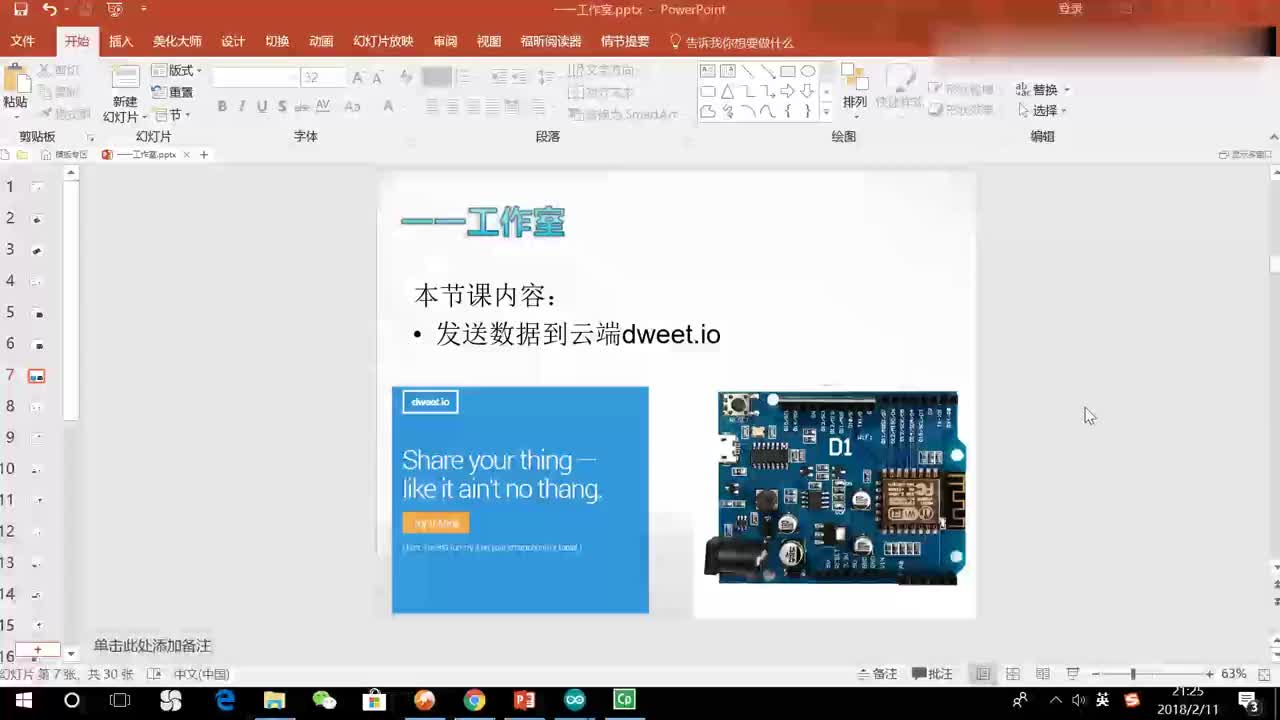Select the text box shape in gallery

pyautogui.click(x=708, y=71)
